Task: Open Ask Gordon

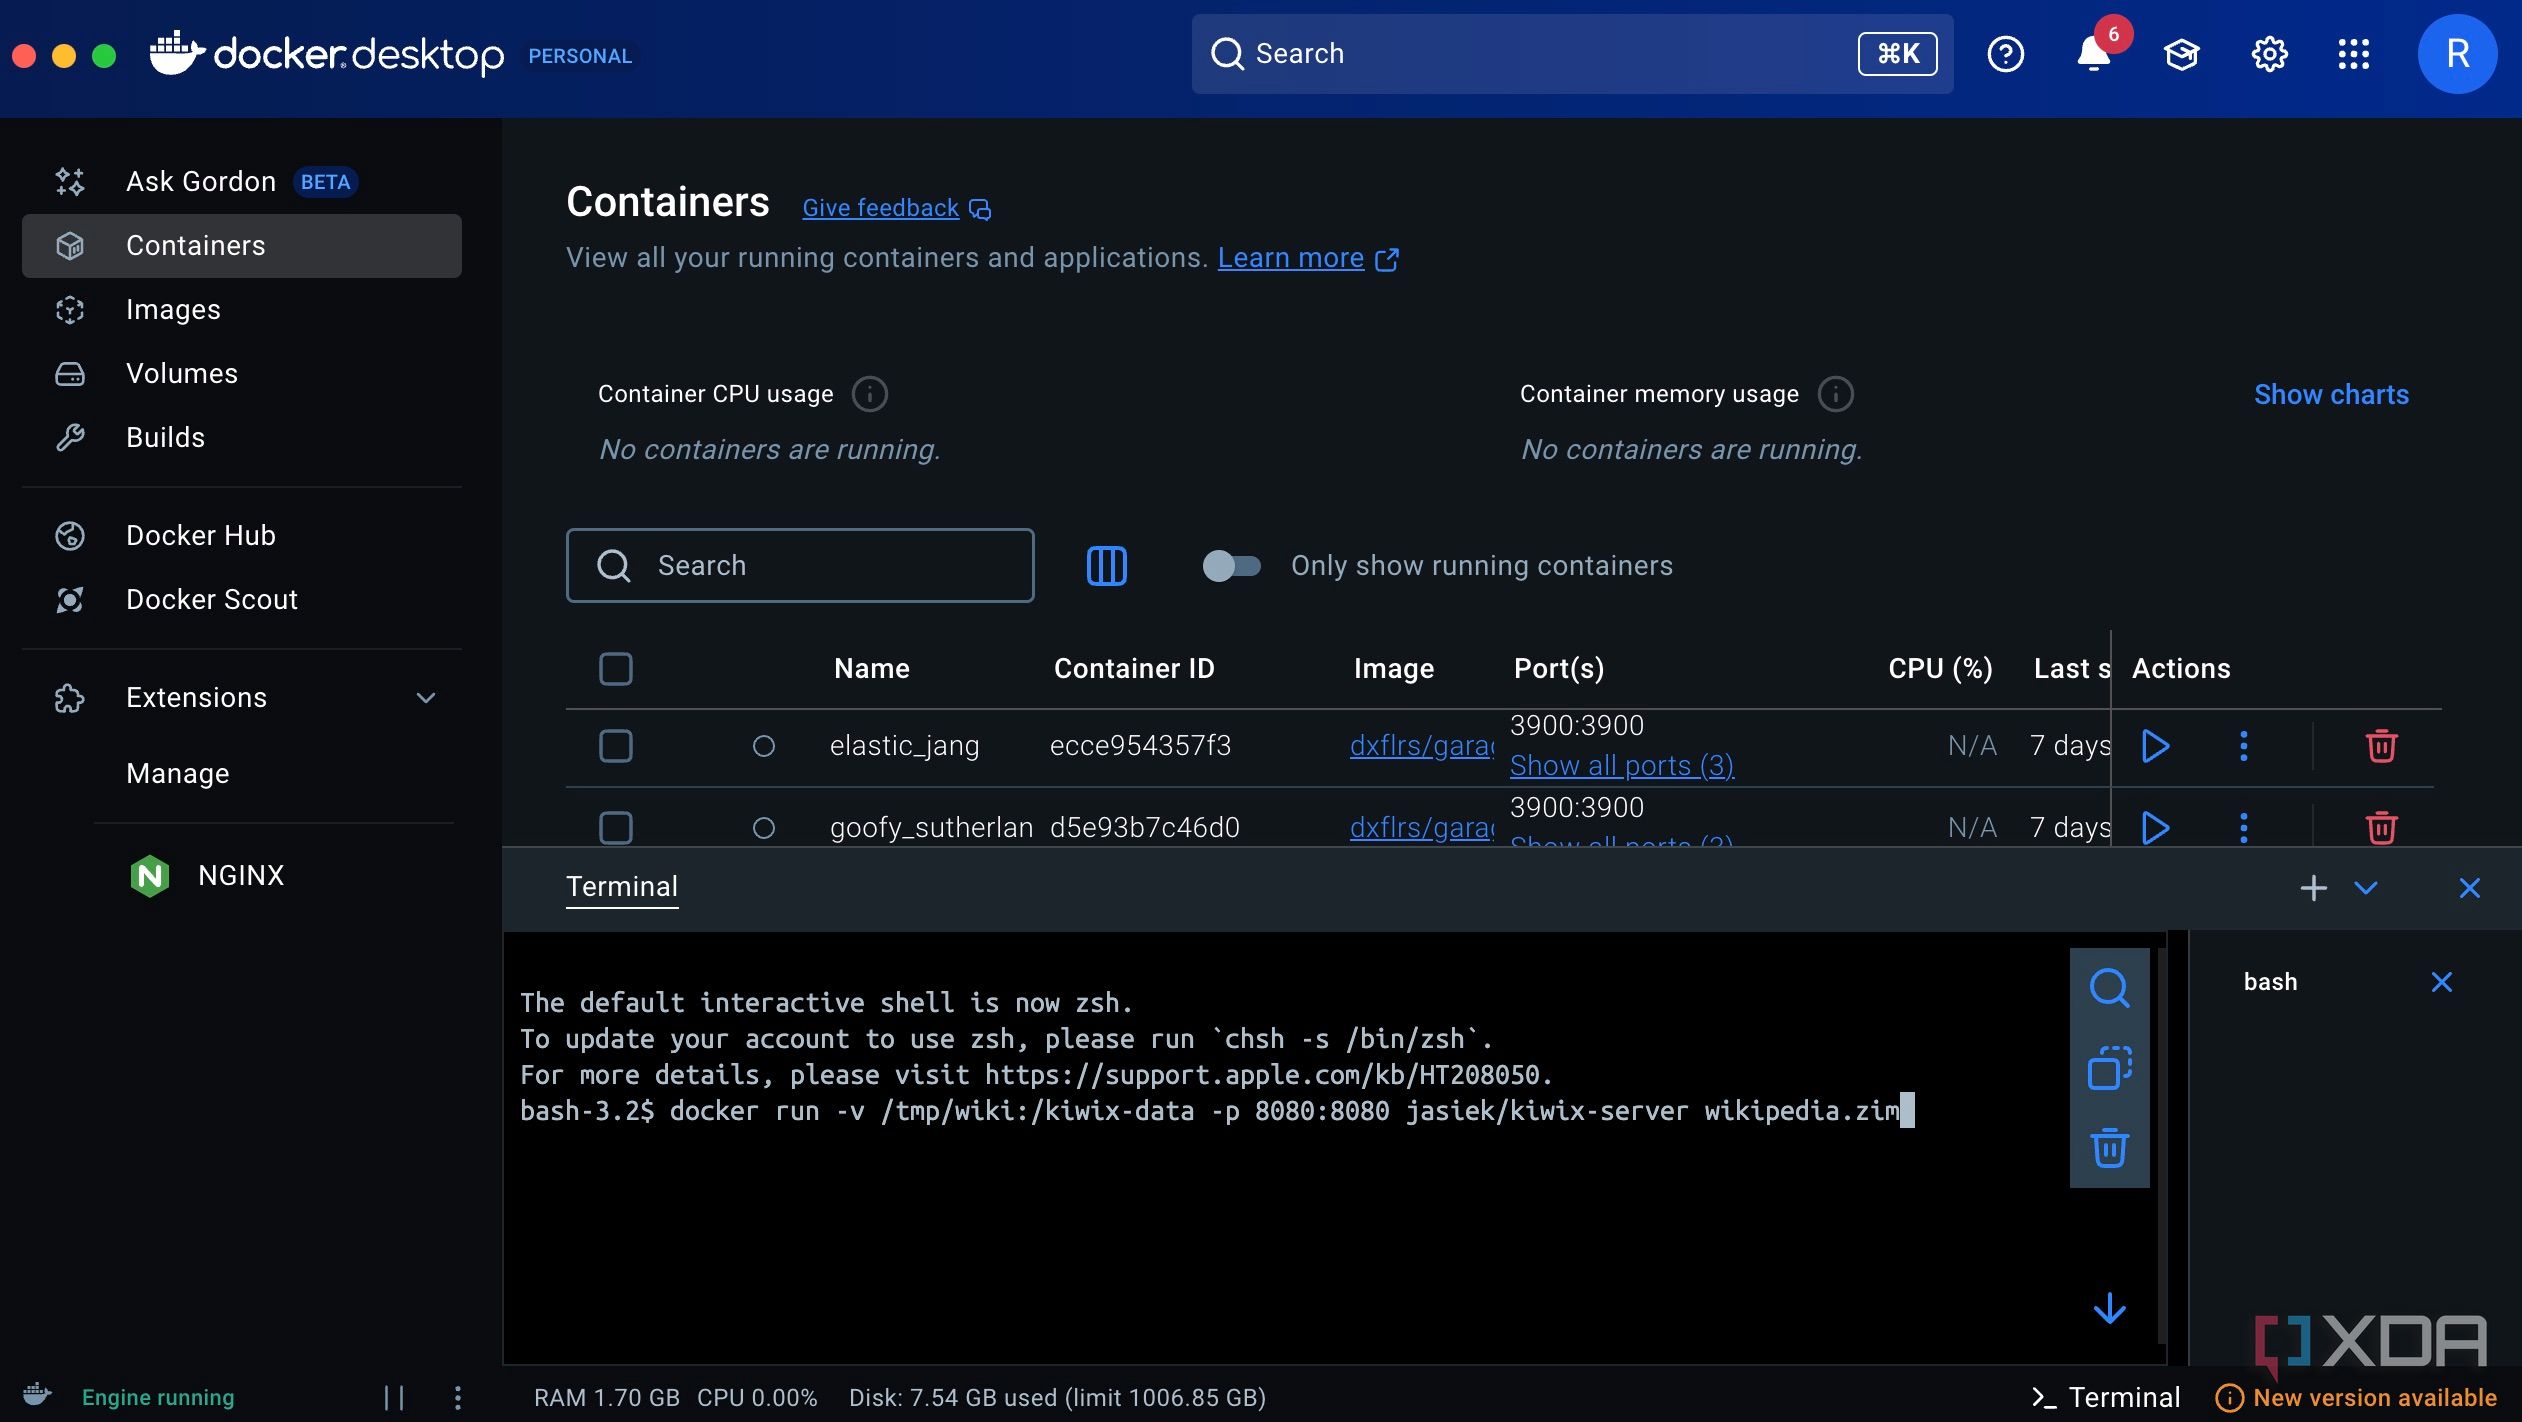Action: (241, 182)
